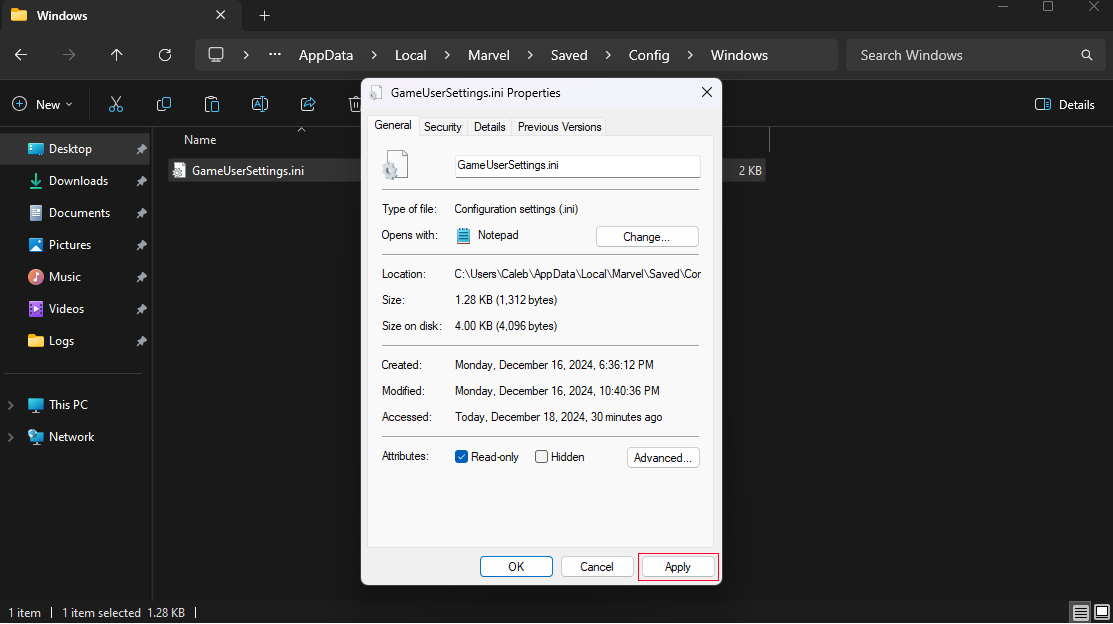Expand the Network tree node
Screen dimensions: 1113x624
(x=11, y=437)
